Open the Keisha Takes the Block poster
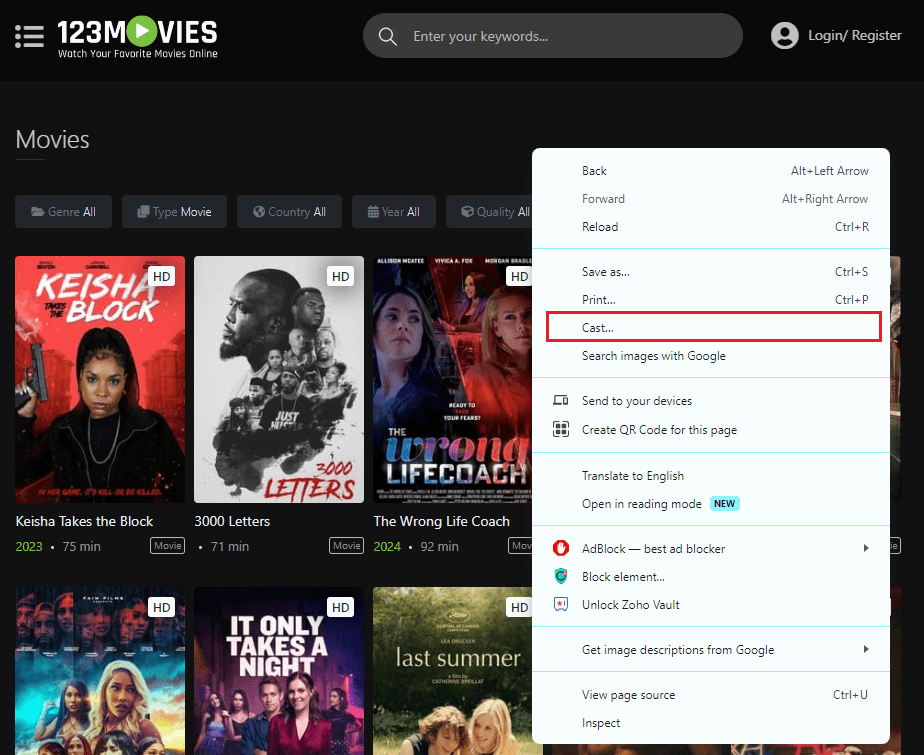924x755 pixels. pyautogui.click(x=100, y=380)
